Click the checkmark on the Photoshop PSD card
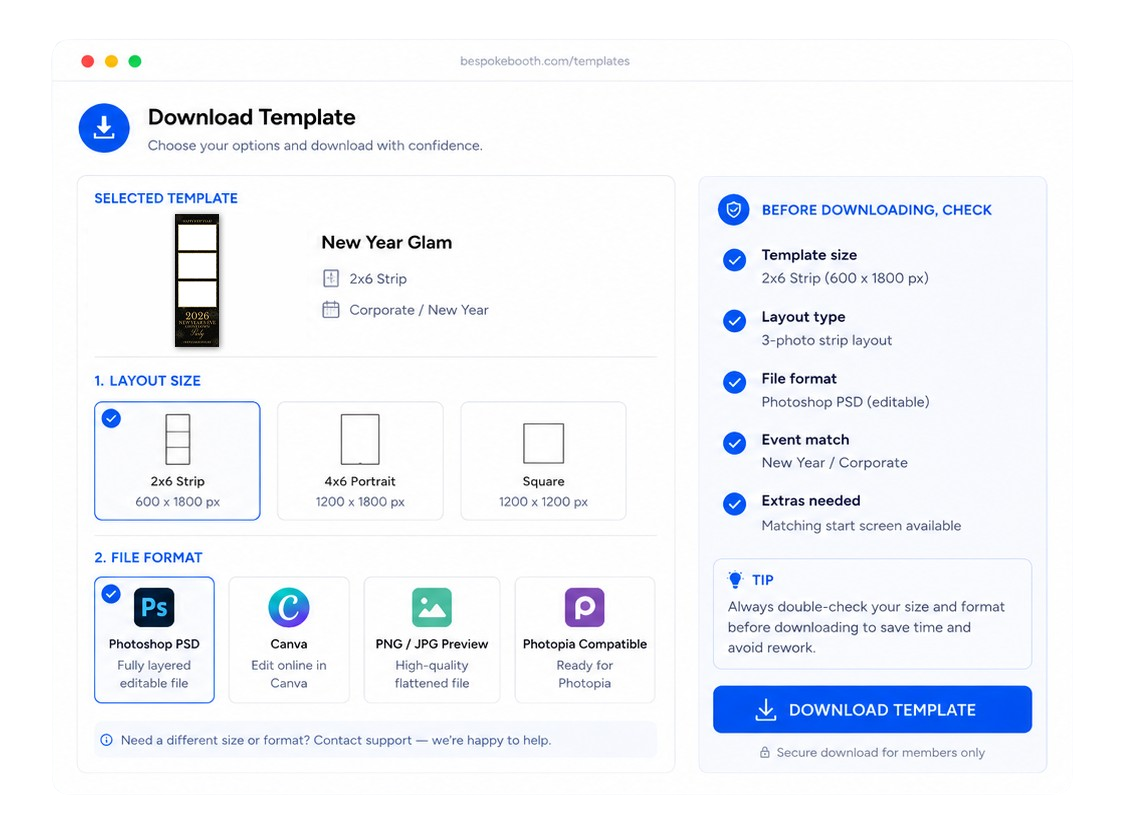The height and width of the screenshot is (828, 1139). point(111,594)
